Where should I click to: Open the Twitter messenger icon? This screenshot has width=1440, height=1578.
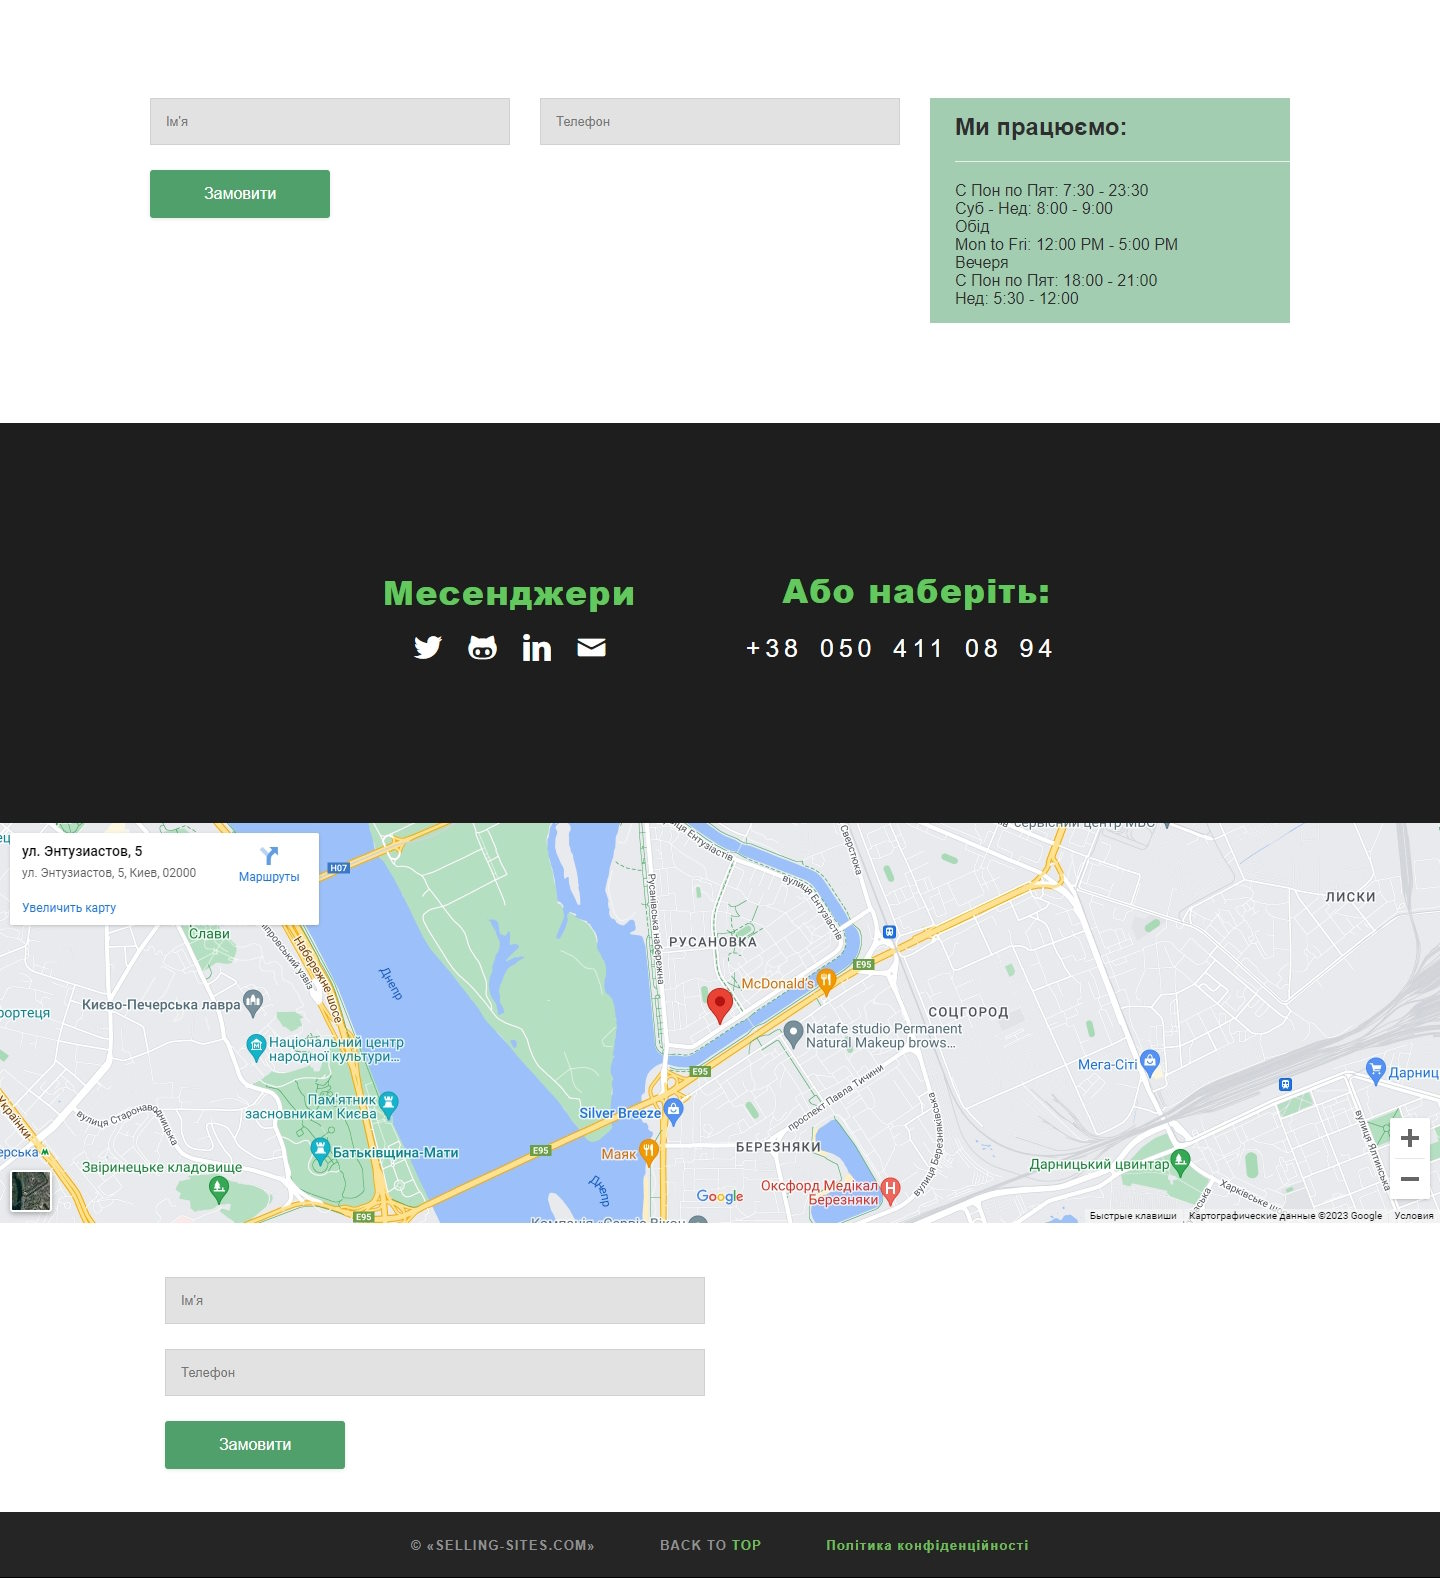428,648
